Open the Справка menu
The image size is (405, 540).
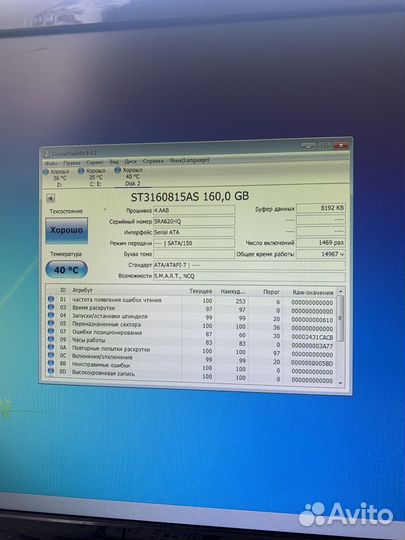(153, 161)
